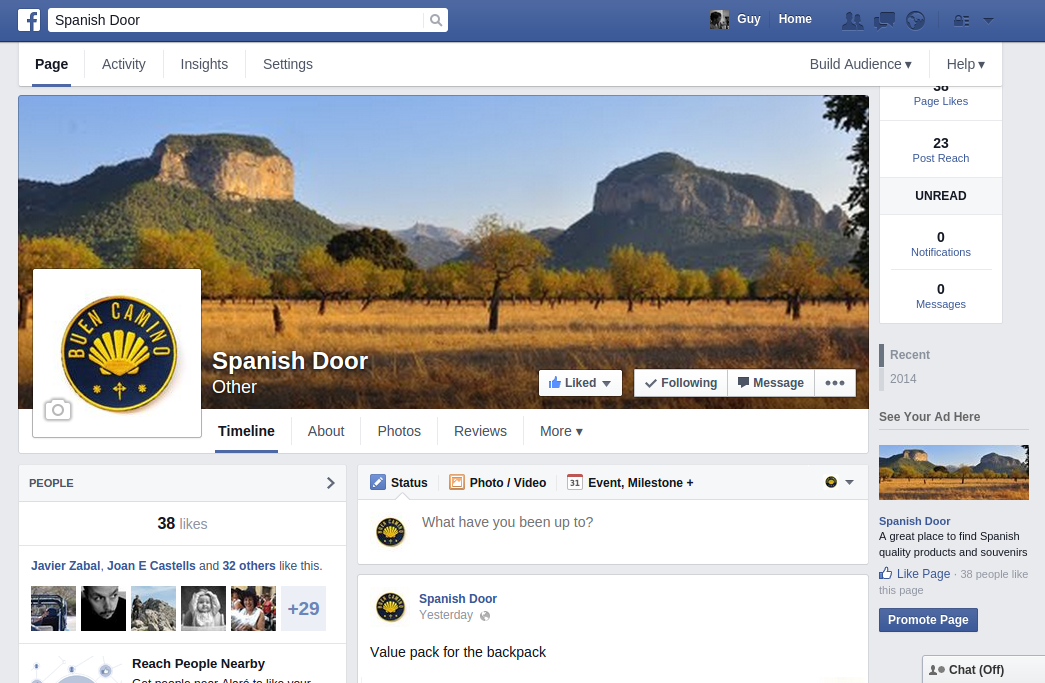1045x683 pixels.
Task: Open the Build Audience dropdown
Action: tap(860, 64)
